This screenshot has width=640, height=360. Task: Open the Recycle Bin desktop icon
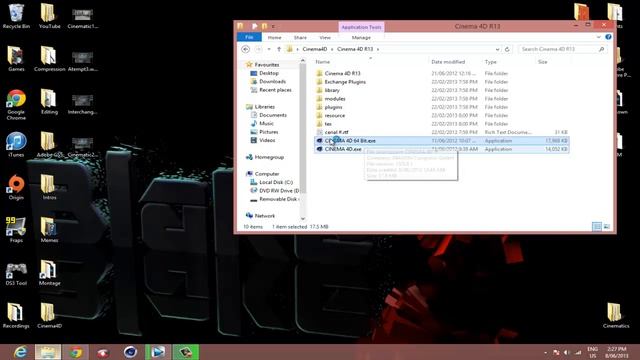16,16
